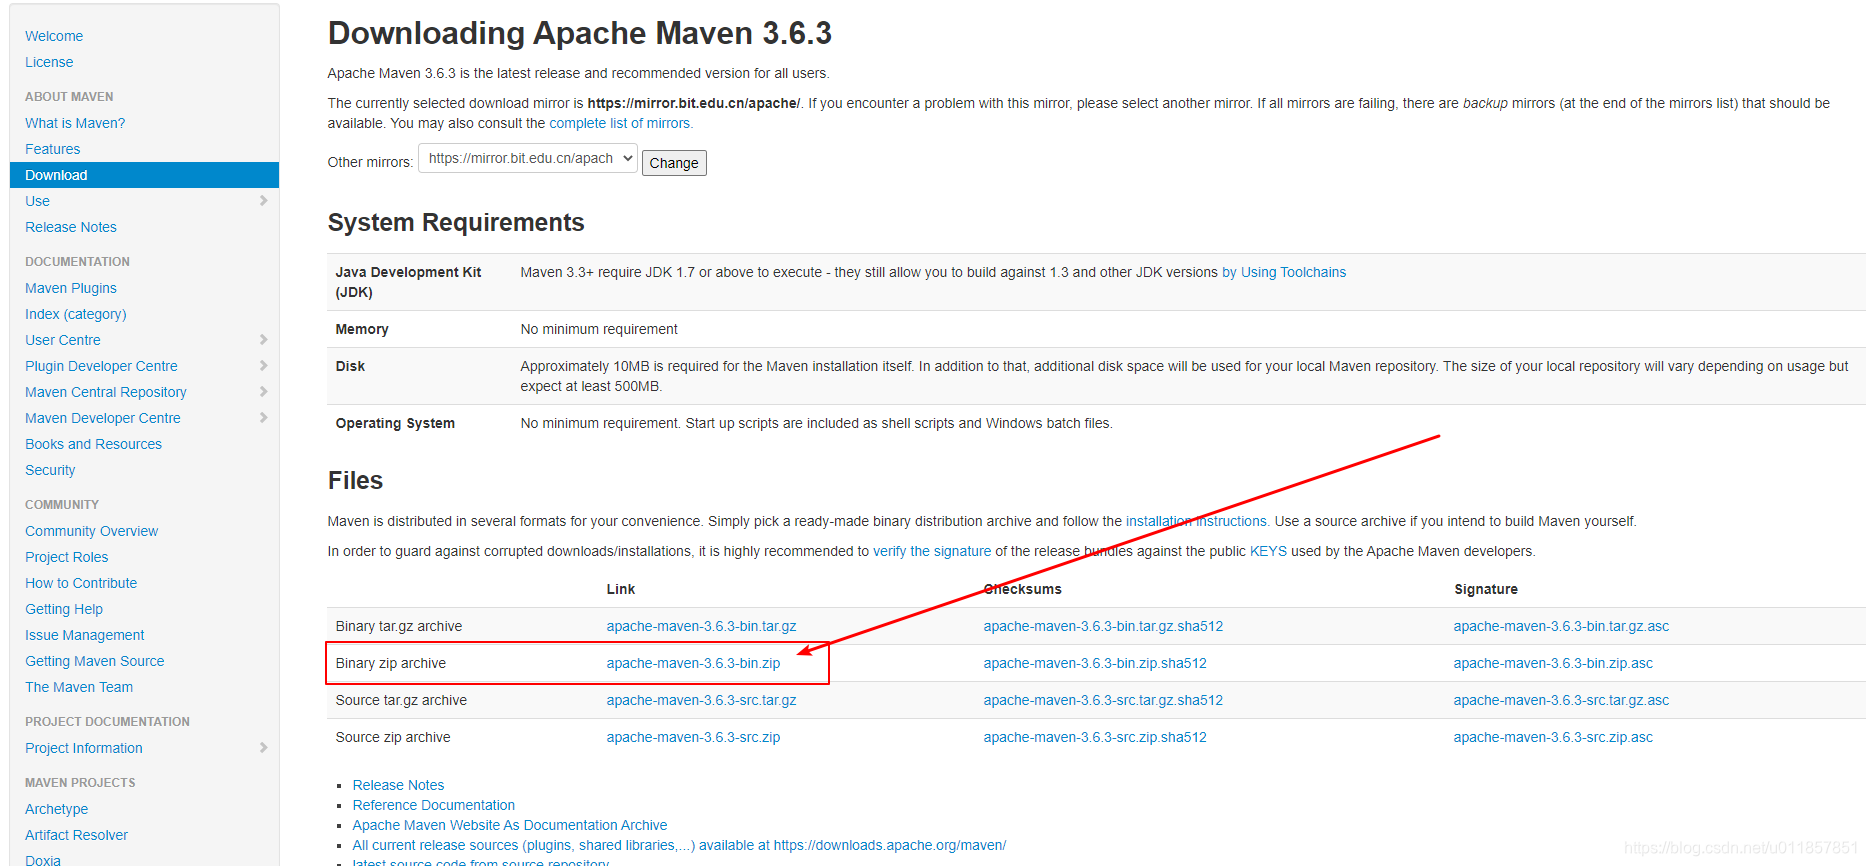
Task: Open src.zip.sha512 checksum link
Action: [1095, 737]
